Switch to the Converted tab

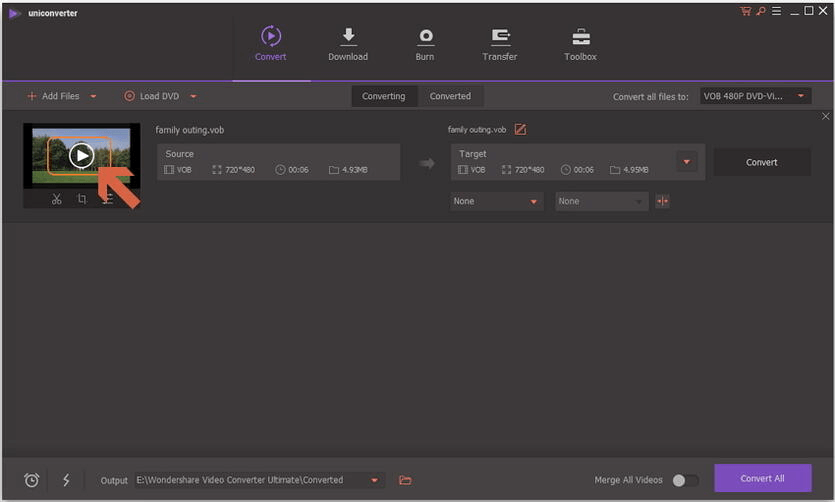(x=450, y=96)
